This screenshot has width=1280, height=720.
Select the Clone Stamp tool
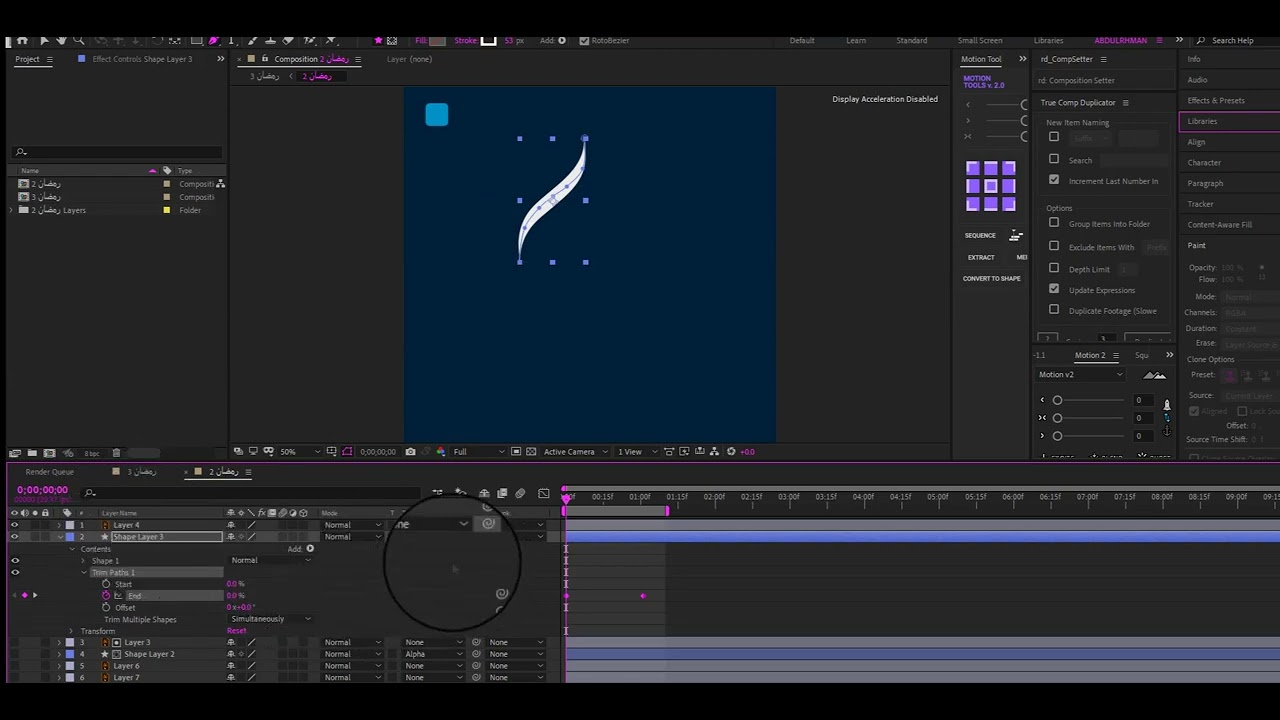pos(270,41)
